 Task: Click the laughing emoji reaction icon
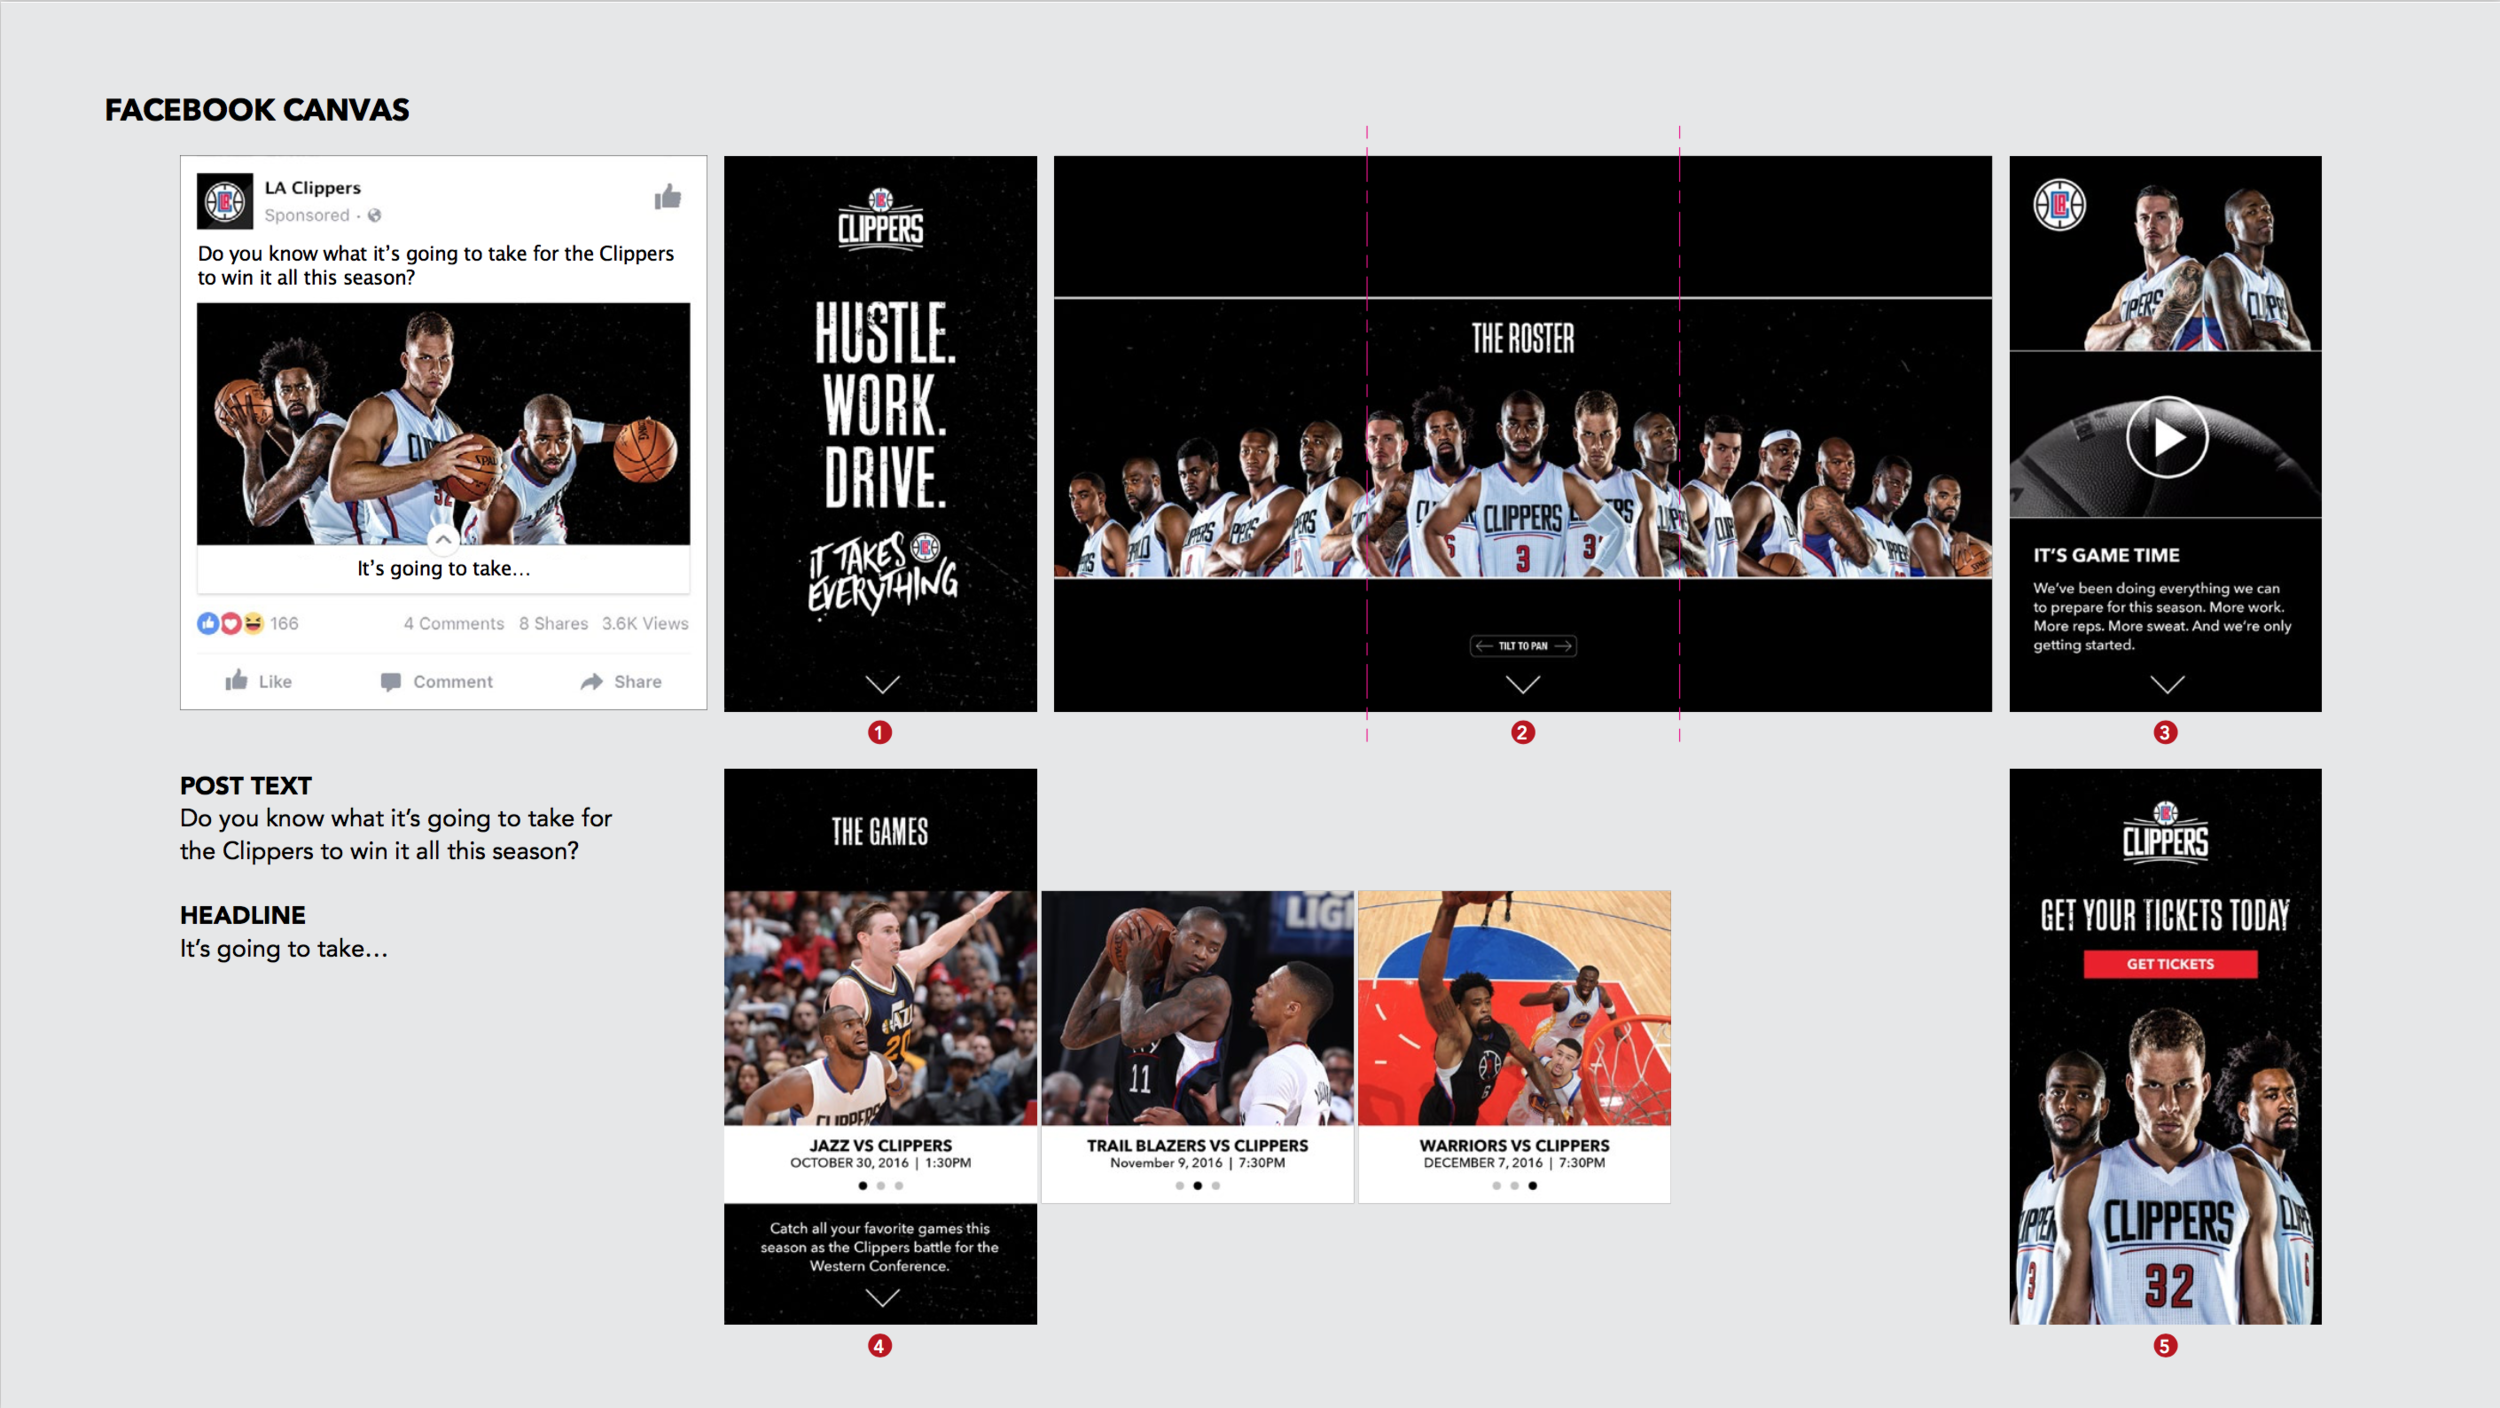[x=254, y=622]
